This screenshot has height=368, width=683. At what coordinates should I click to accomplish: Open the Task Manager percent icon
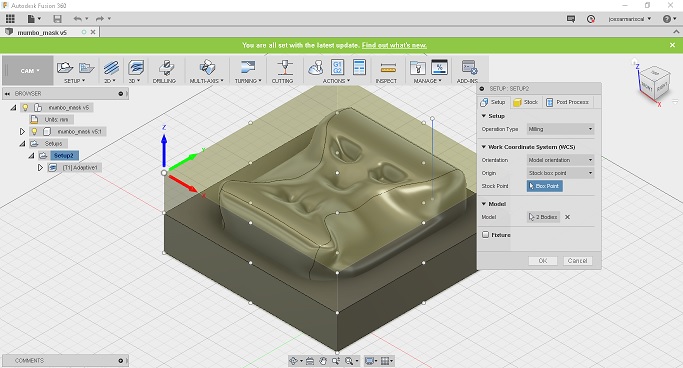coord(439,68)
